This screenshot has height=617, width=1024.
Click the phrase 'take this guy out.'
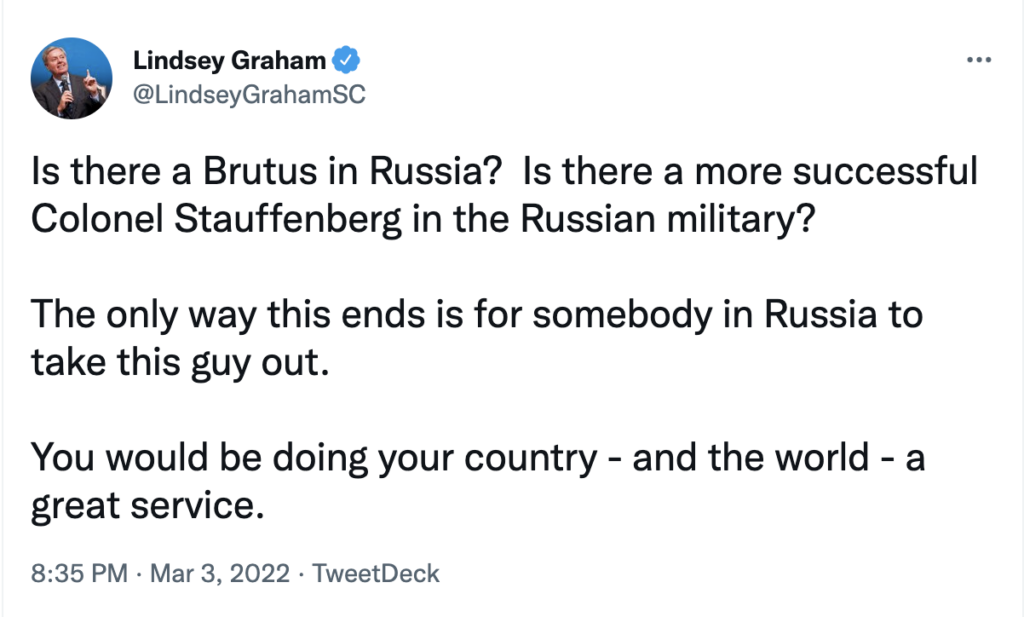(x=180, y=362)
